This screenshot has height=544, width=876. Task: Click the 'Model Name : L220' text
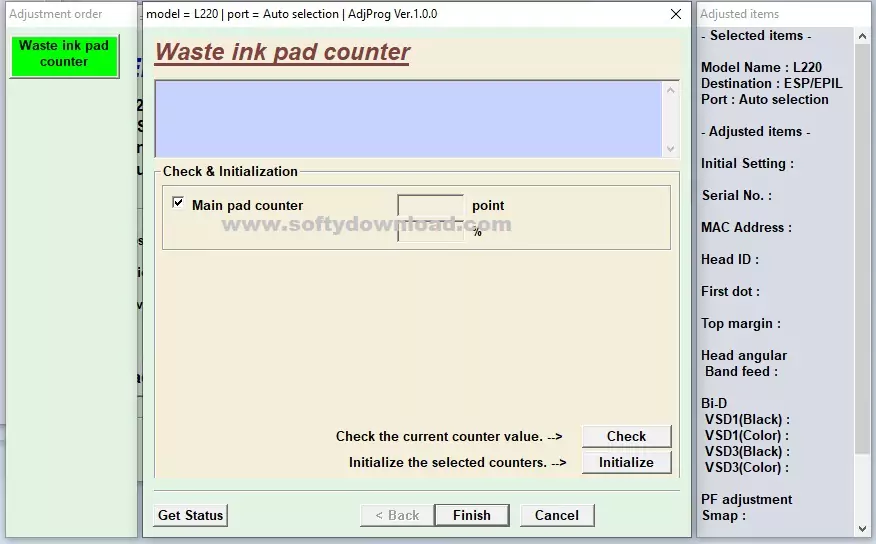point(761,68)
